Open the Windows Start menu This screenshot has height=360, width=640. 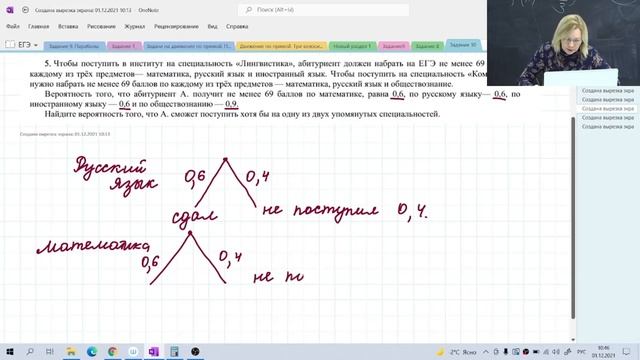[10, 351]
